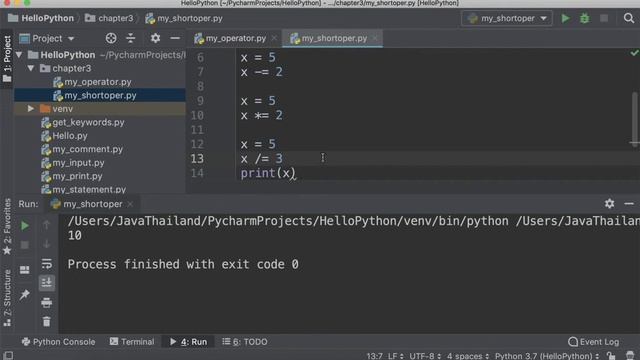This screenshot has height=360, width=640.
Task: Click chapter3 breadcrumb in navigation bar
Action: pos(109,18)
